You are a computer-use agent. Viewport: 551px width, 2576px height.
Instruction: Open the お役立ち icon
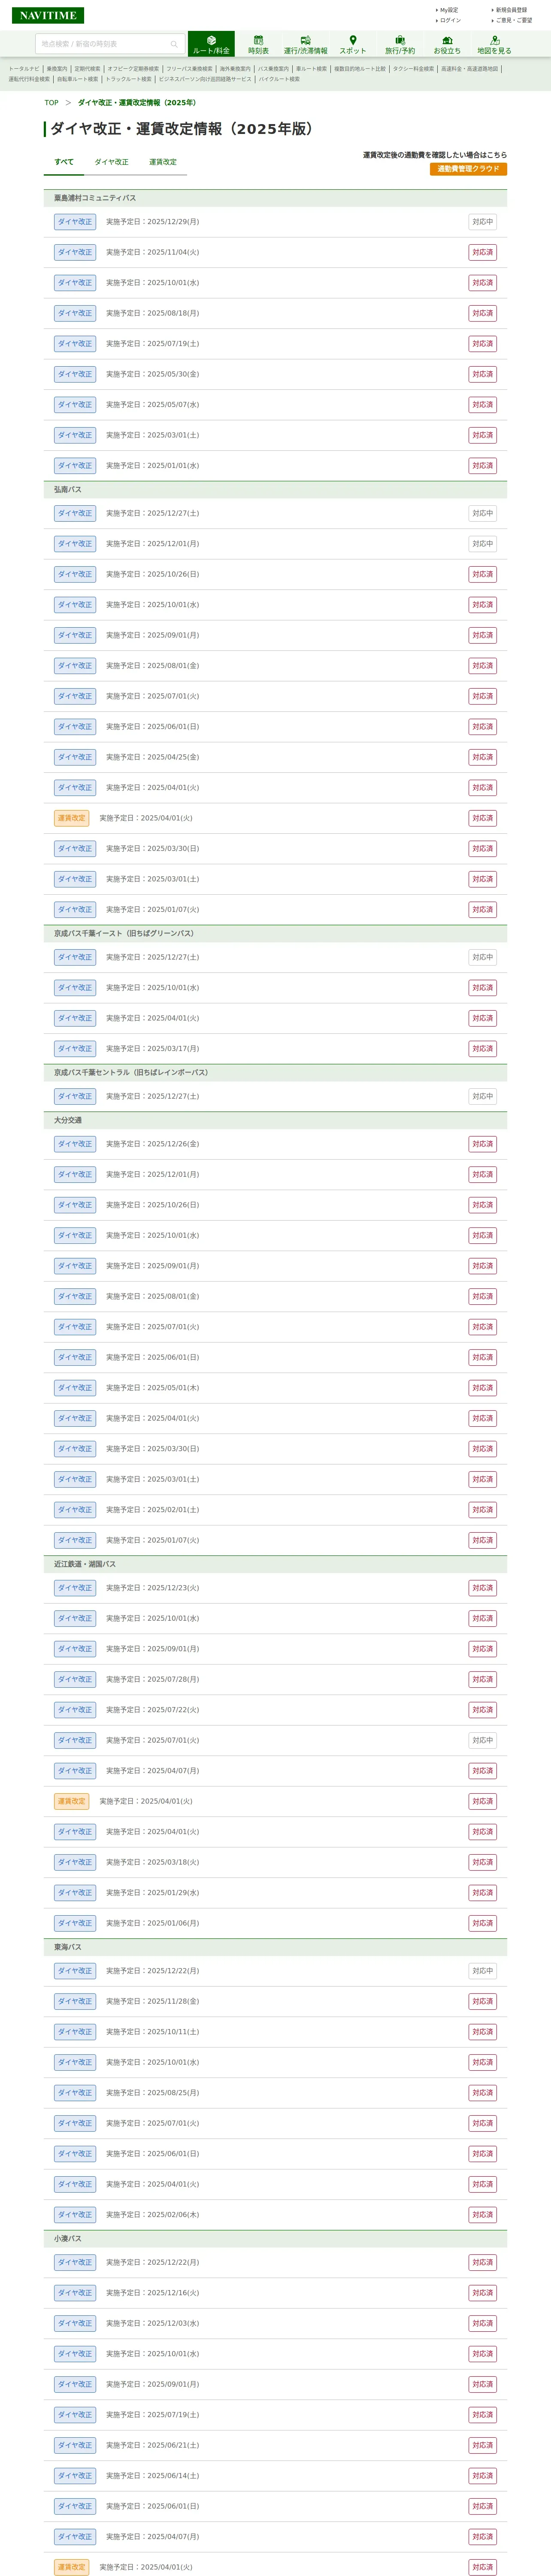point(447,44)
